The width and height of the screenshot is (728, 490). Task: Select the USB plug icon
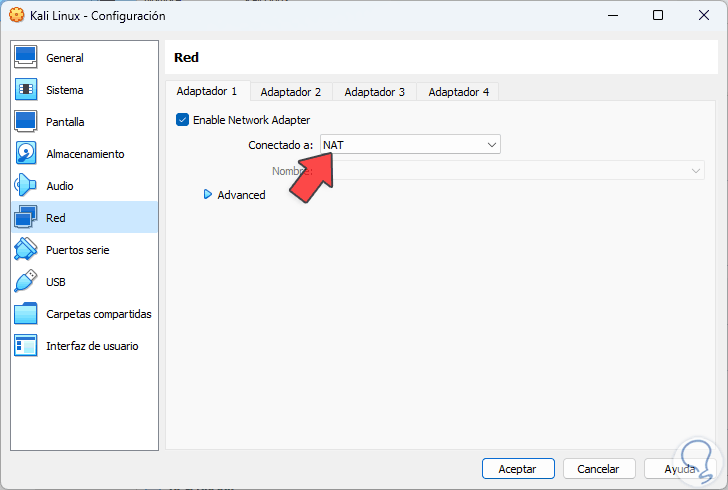click(x=26, y=281)
